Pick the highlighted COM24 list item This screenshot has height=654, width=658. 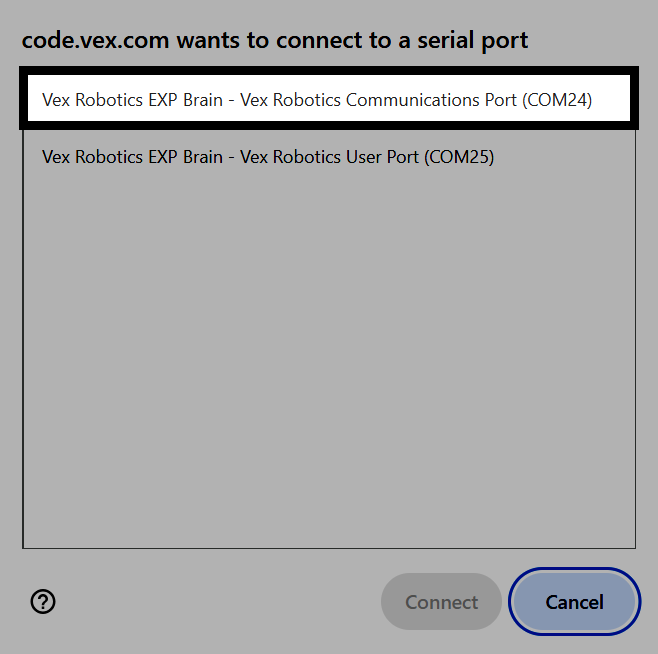[329, 100]
